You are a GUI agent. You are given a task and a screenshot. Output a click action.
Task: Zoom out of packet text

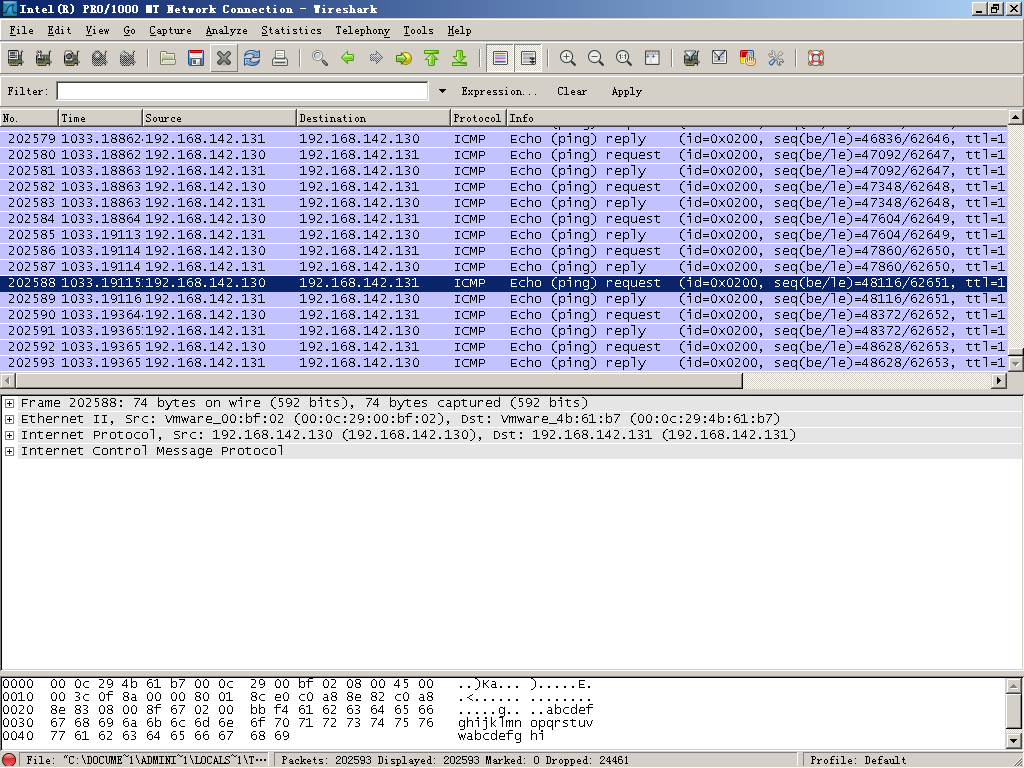click(596, 58)
